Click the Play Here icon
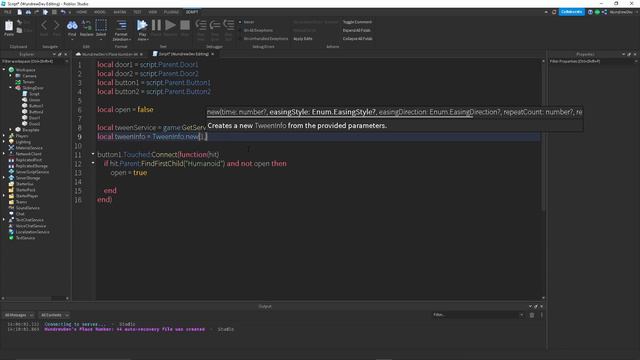 [142, 25]
